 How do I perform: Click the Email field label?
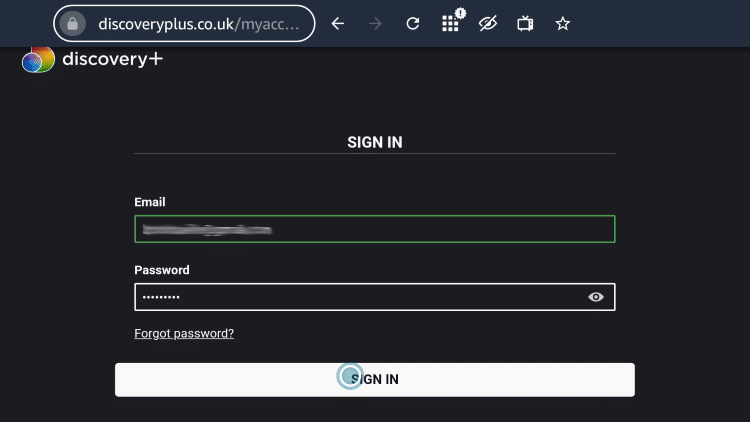tap(150, 202)
